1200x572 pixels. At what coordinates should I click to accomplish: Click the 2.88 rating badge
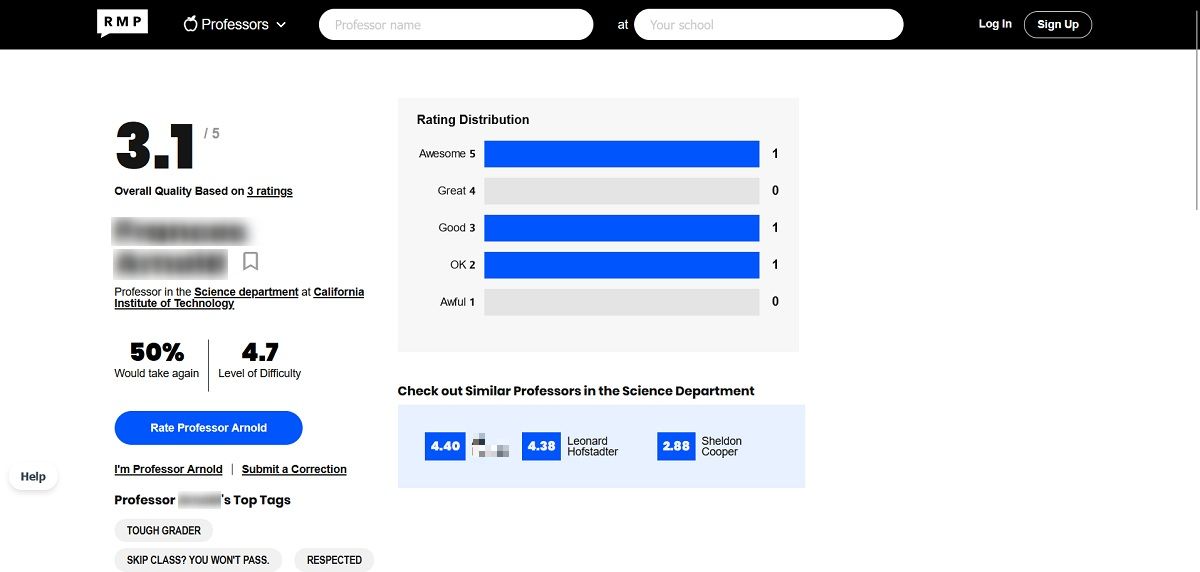676,446
